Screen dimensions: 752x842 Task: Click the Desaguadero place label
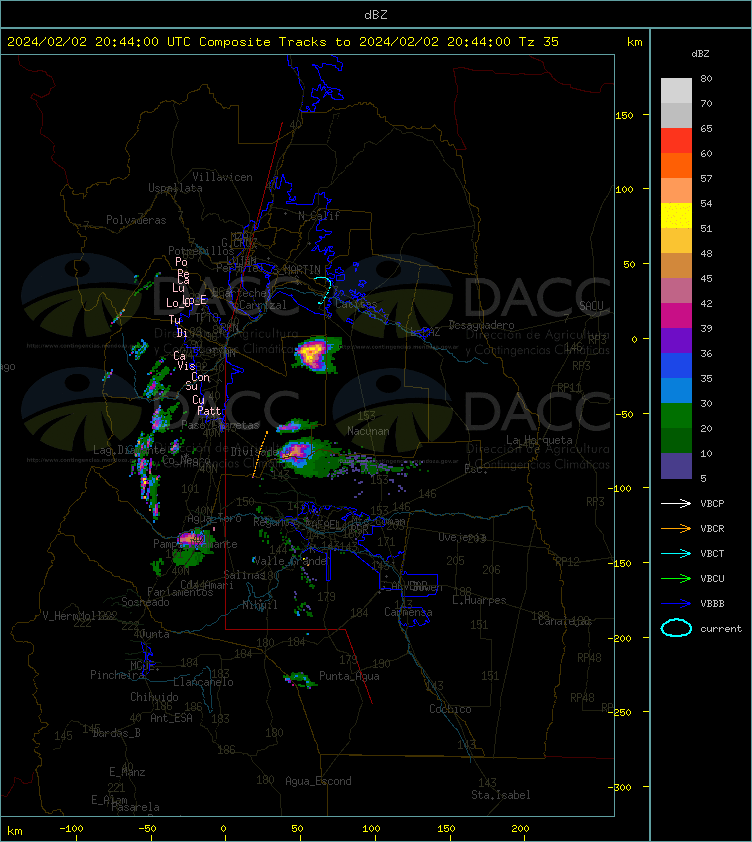[x=482, y=325]
